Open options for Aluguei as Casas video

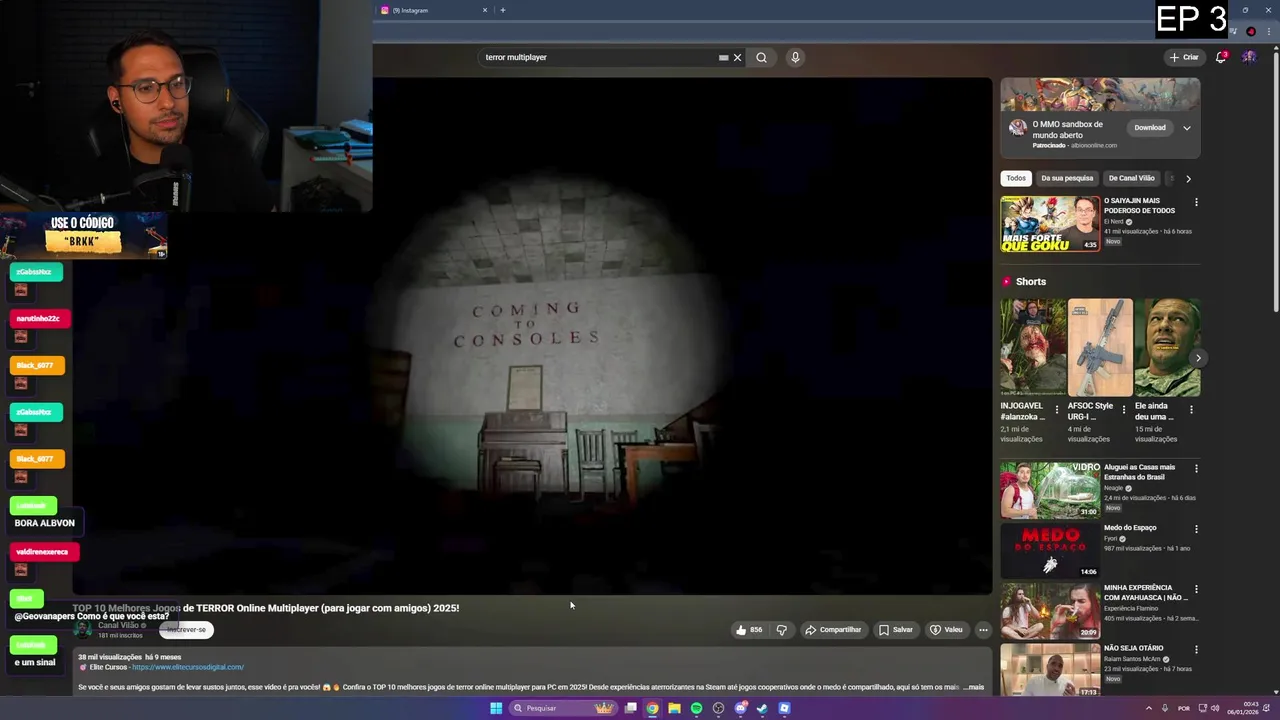click(1196, 468)
